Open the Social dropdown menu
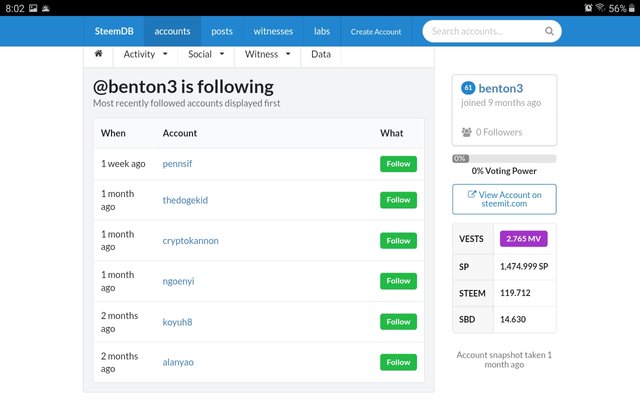 coord(206,54)
